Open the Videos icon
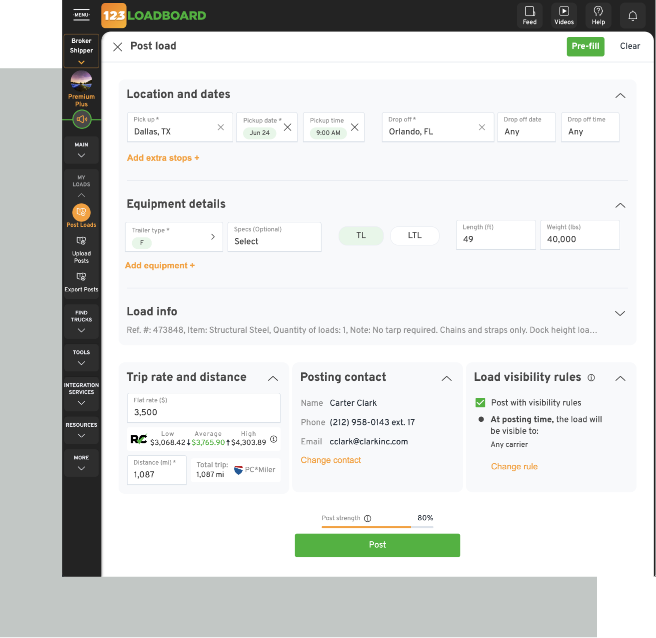Screen dimensions: 656x638 click(x=564, y=15)
